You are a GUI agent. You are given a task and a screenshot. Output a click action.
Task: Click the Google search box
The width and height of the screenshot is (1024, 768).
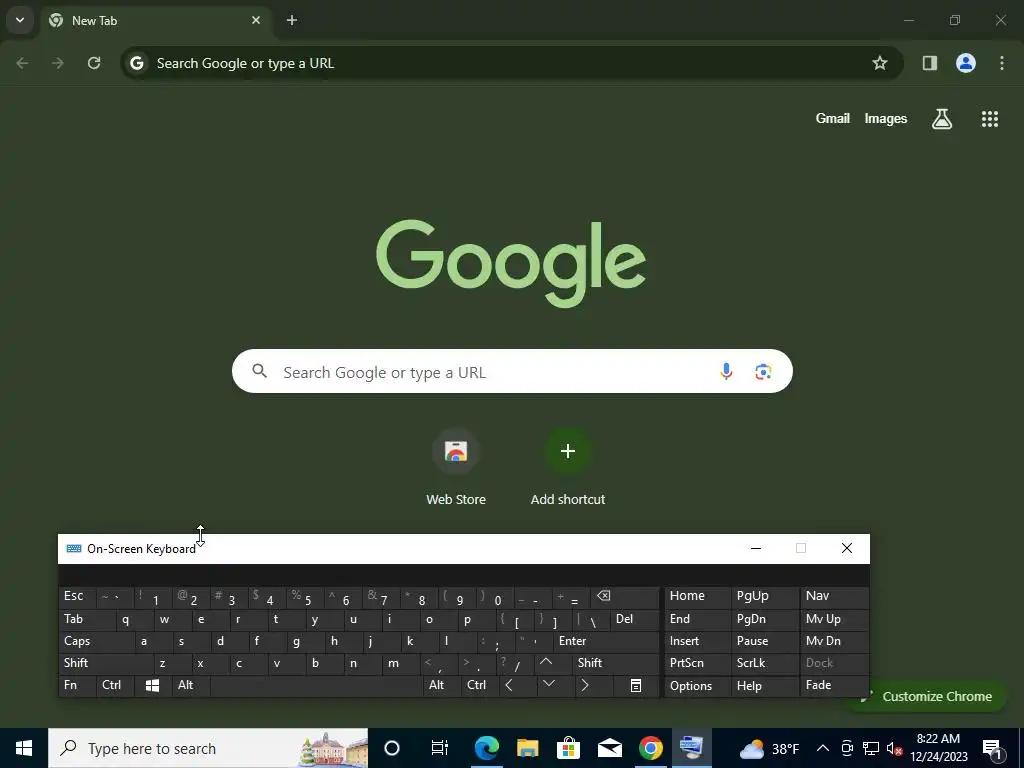(x=512, y=372)
